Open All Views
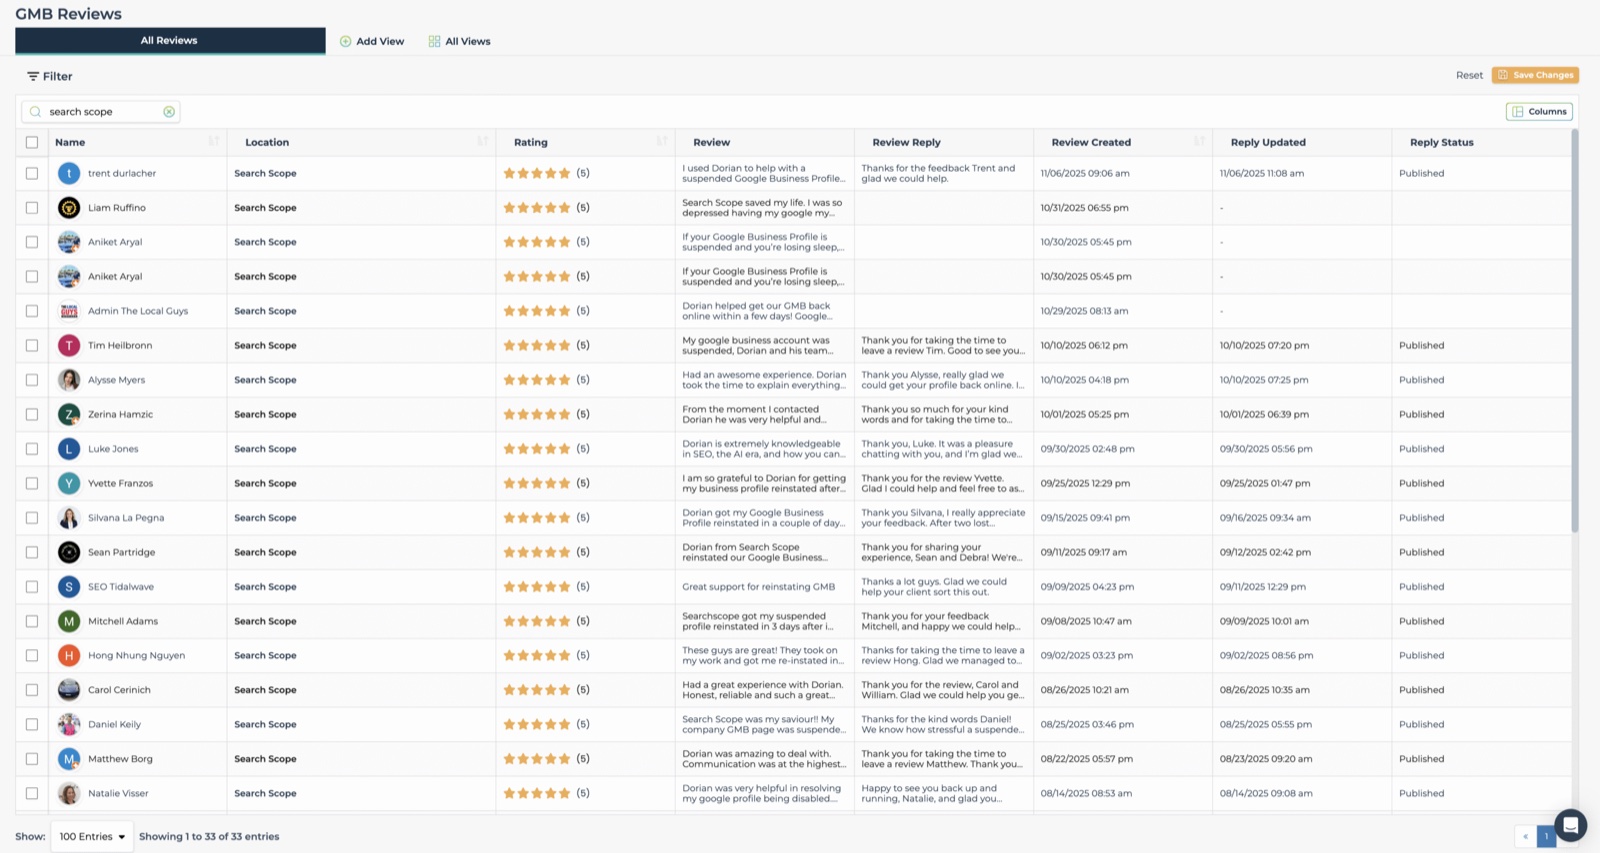Viewport: 1600px width, 853px height. click(460, 41)
